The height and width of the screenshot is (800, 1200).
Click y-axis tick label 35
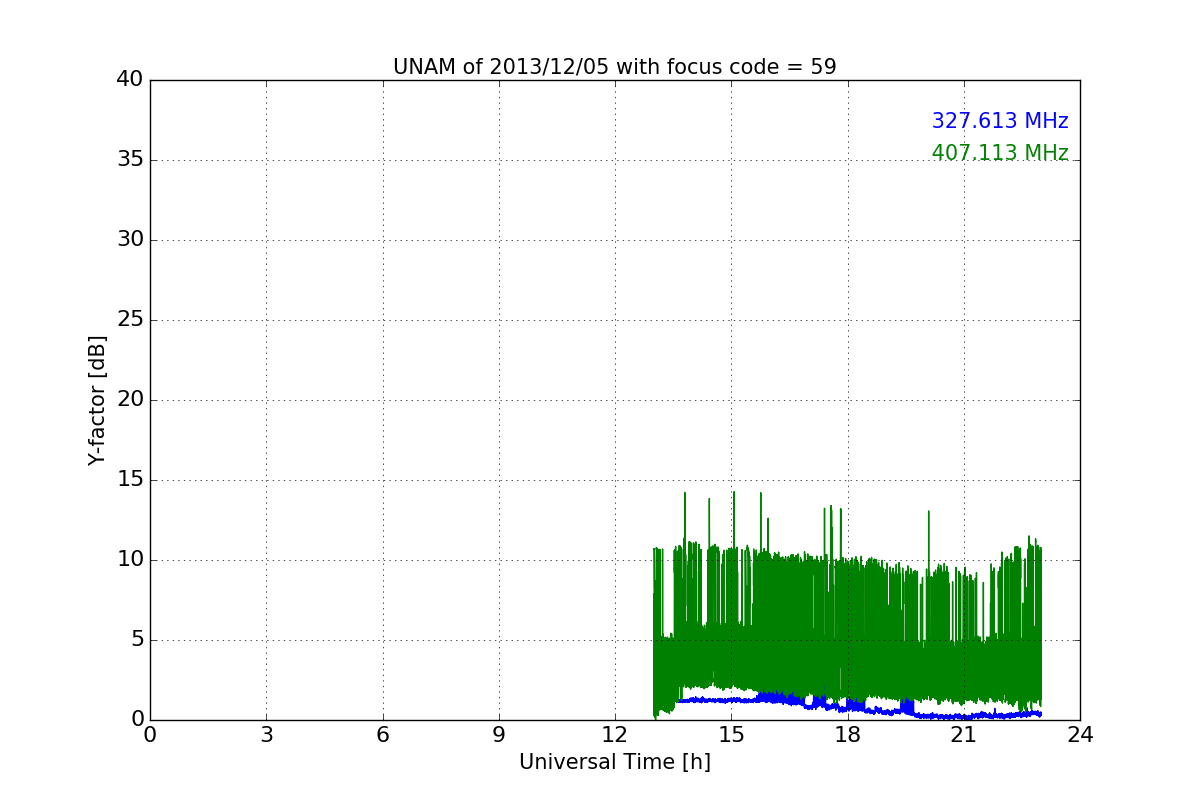130,159
